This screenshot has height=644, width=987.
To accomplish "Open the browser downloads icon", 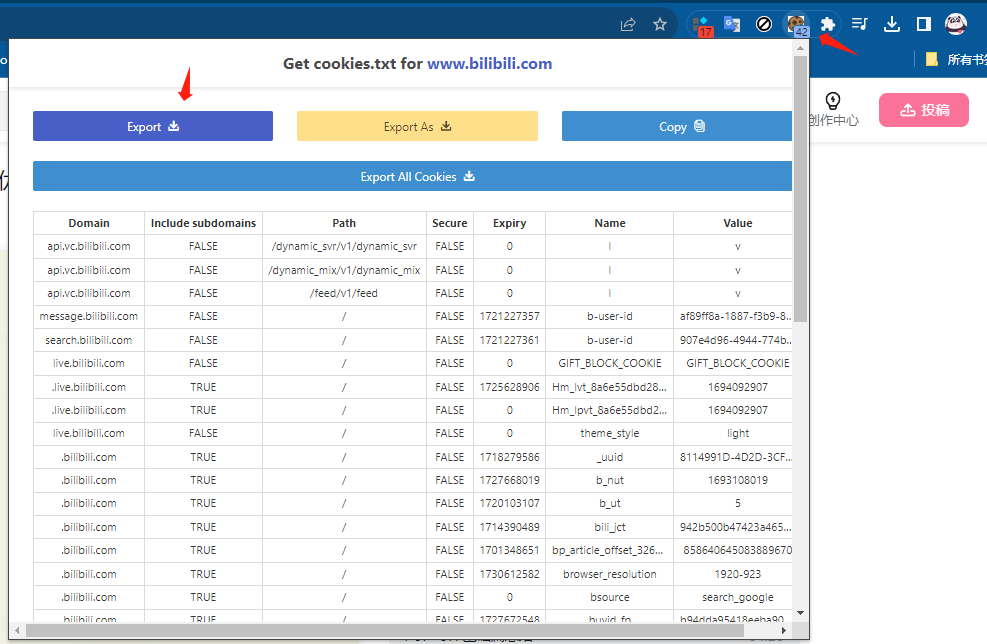I will (x=892, y=24).
